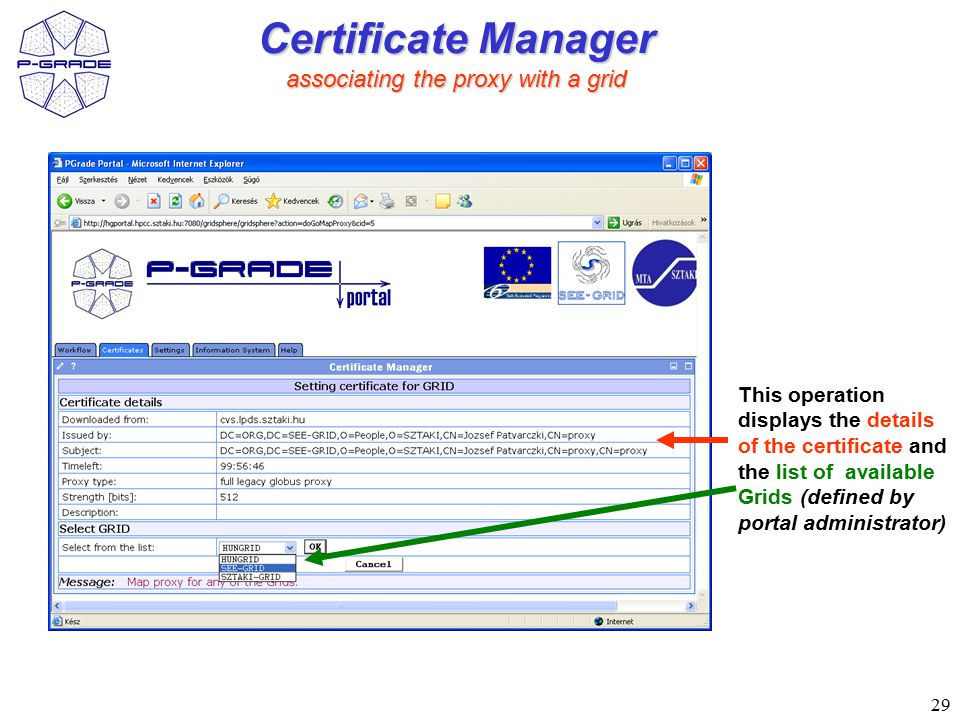Click the Print icon in toolbar

pyautogui.click(x=387, y=201)
